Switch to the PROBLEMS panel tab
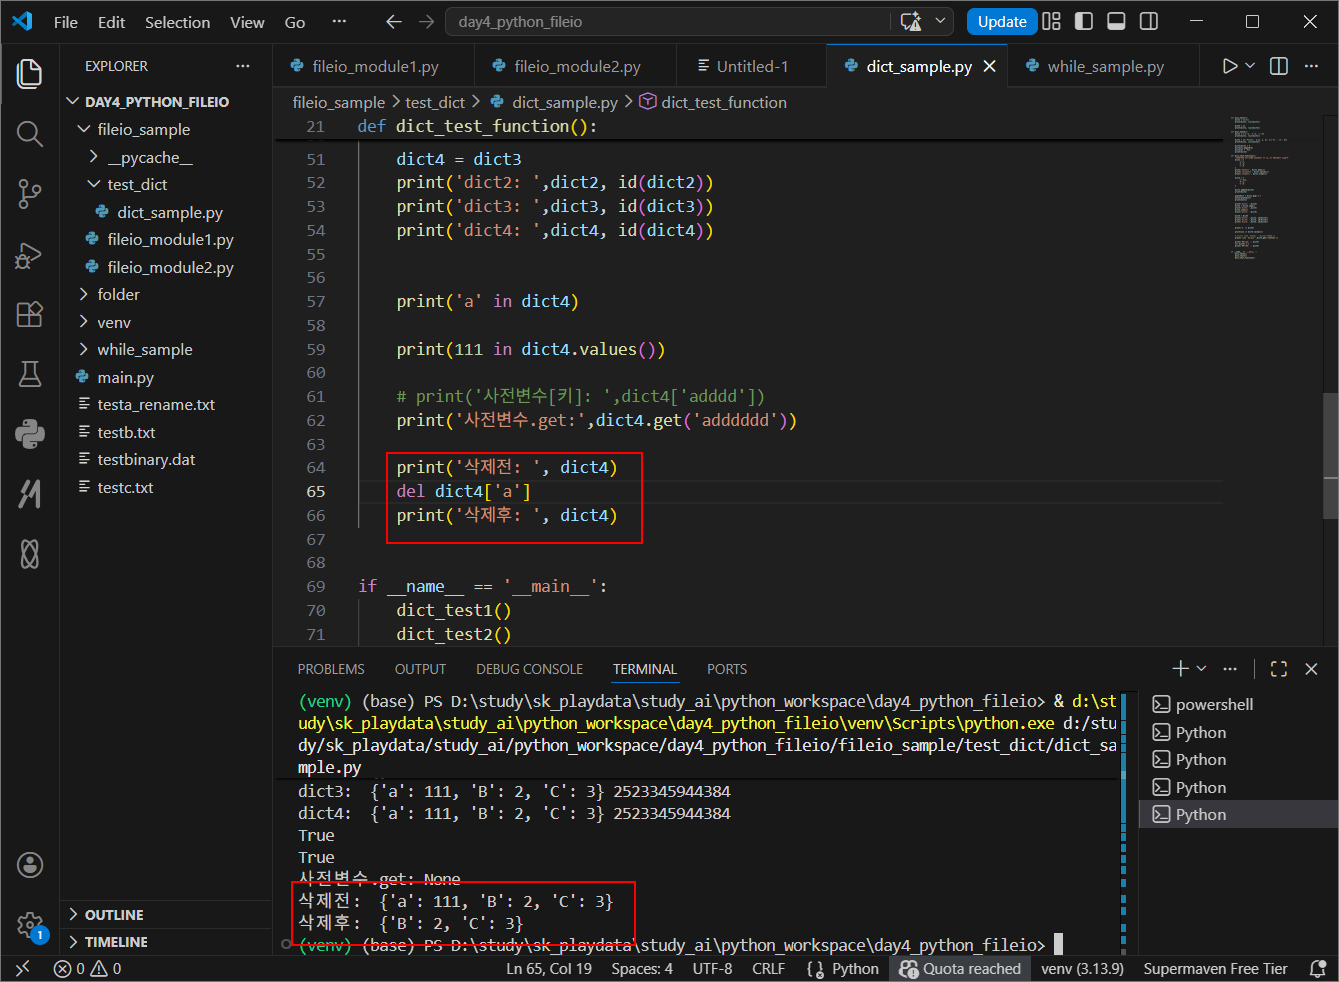 coord(331,669)
